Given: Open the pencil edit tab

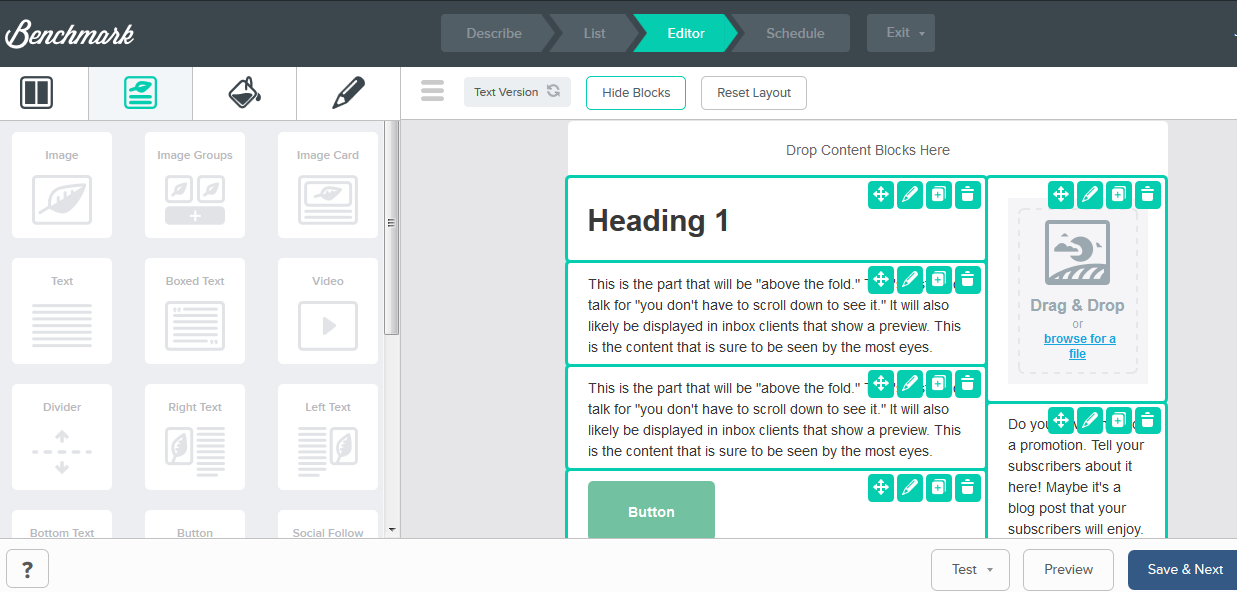Looking at the screenshot, I should (348, 93).
